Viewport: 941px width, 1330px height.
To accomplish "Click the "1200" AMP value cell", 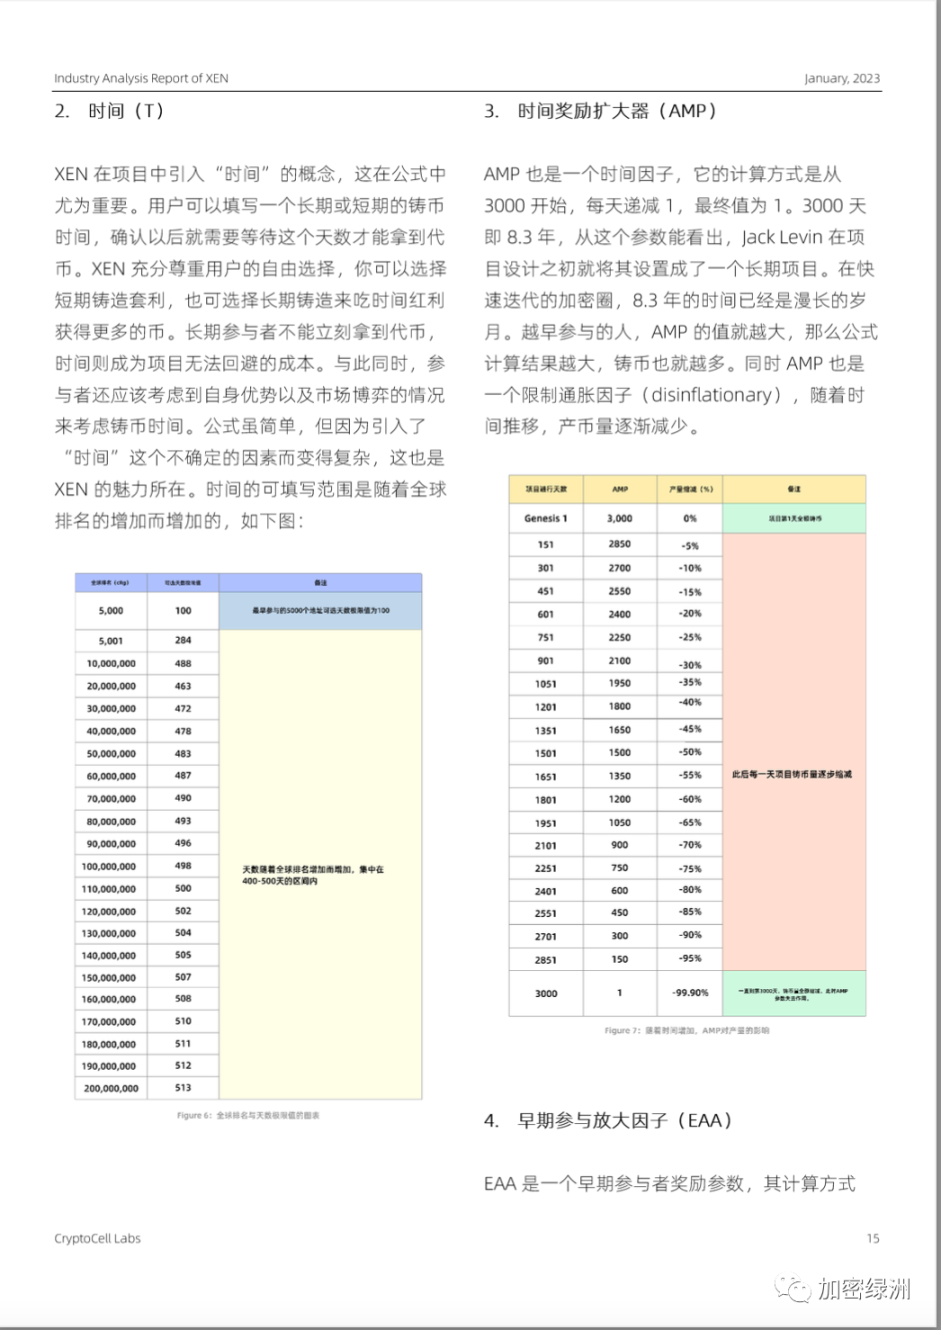I will [x=620, y=799].
